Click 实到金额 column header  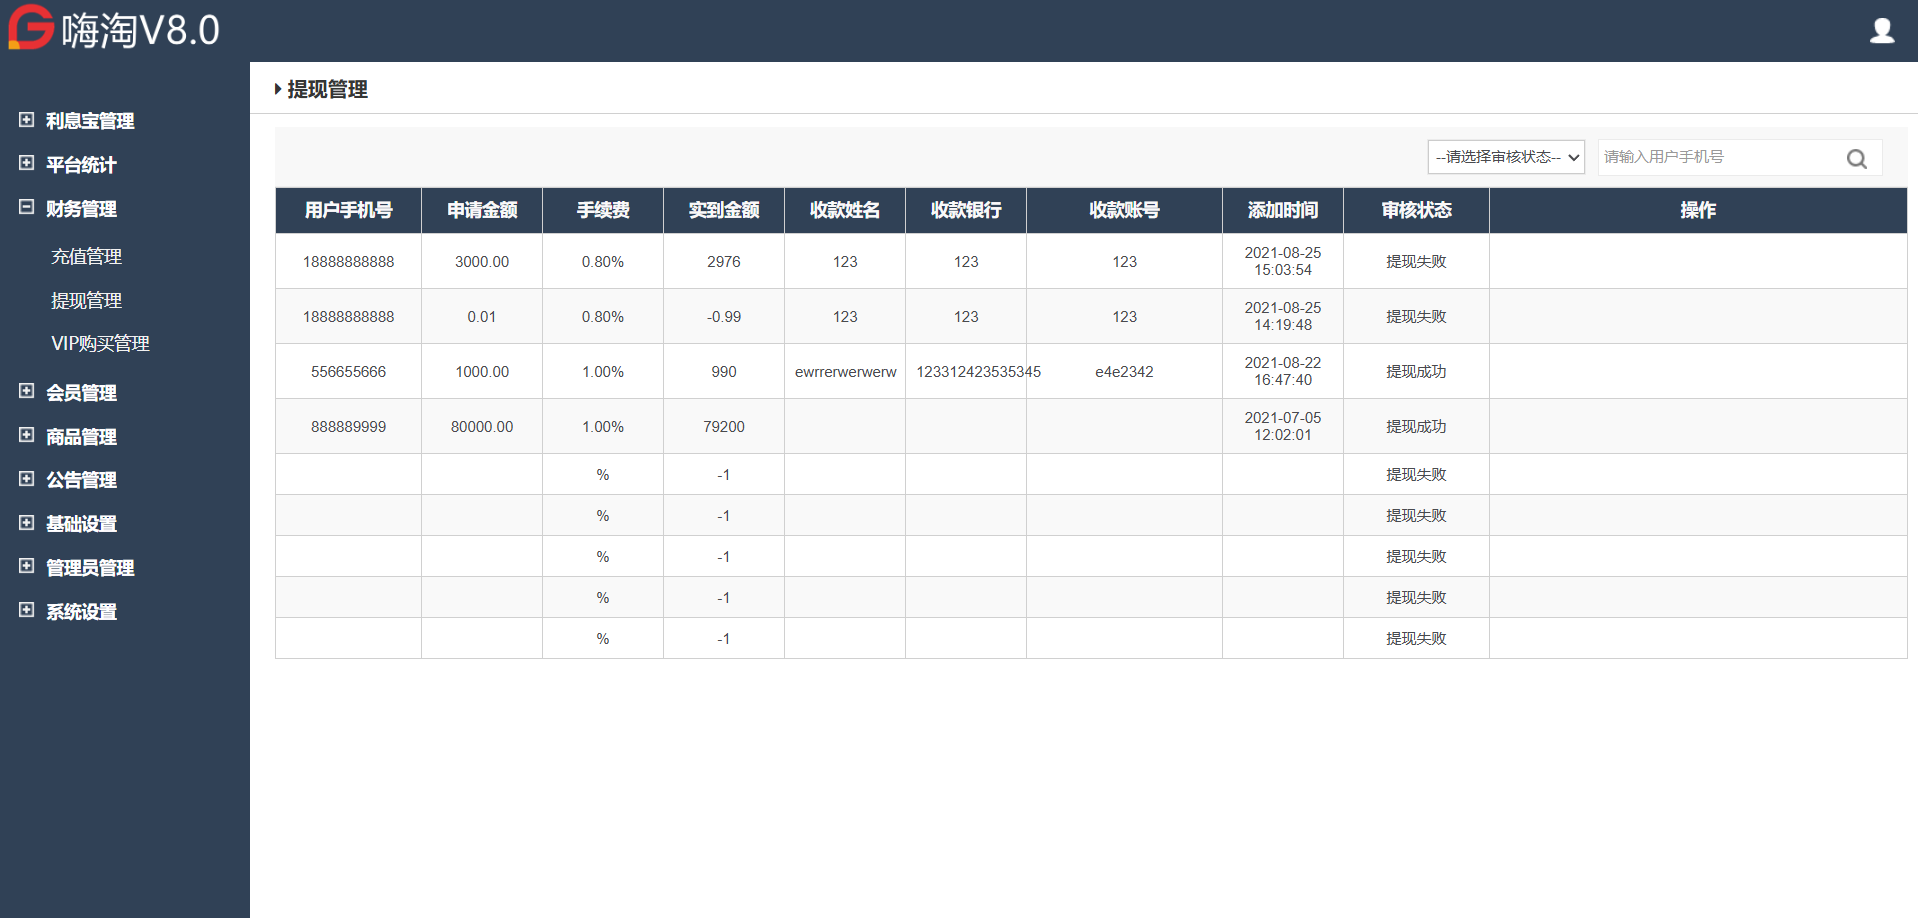(724, 210)
